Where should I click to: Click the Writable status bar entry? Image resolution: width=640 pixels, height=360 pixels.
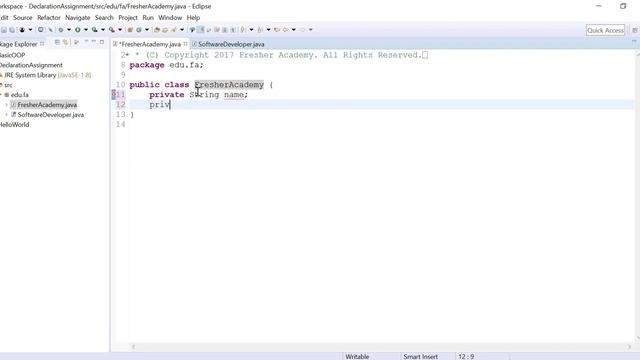[x=357, y=356]
